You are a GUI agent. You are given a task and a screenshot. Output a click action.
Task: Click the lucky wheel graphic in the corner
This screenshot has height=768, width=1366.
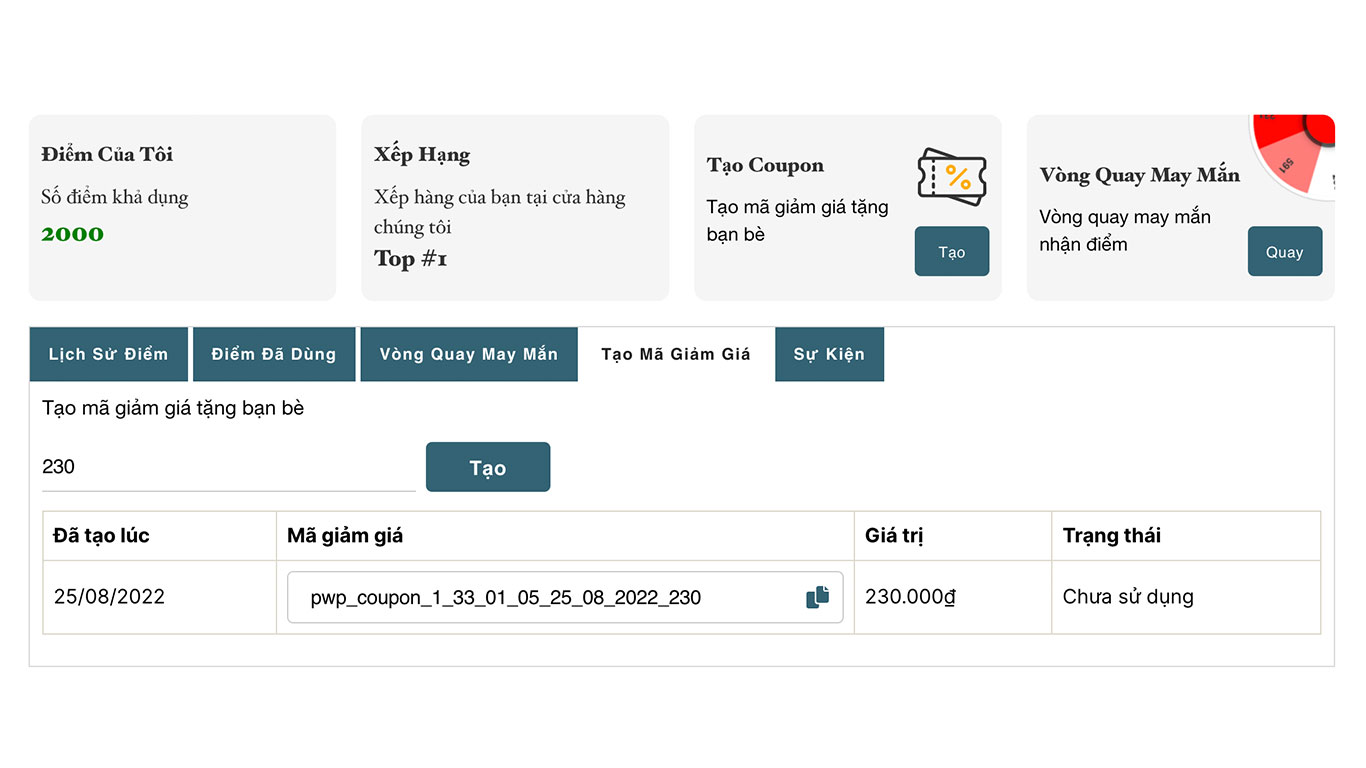pos(1293,150)
